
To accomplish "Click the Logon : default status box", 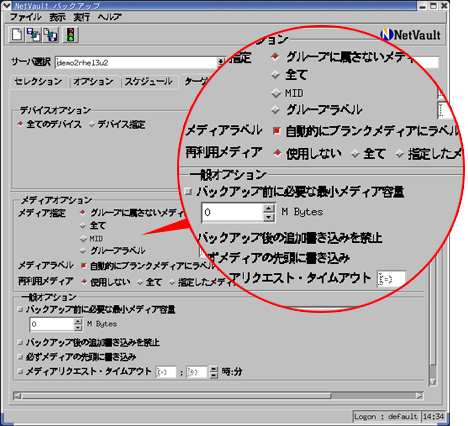I will [x=386, y=416].
